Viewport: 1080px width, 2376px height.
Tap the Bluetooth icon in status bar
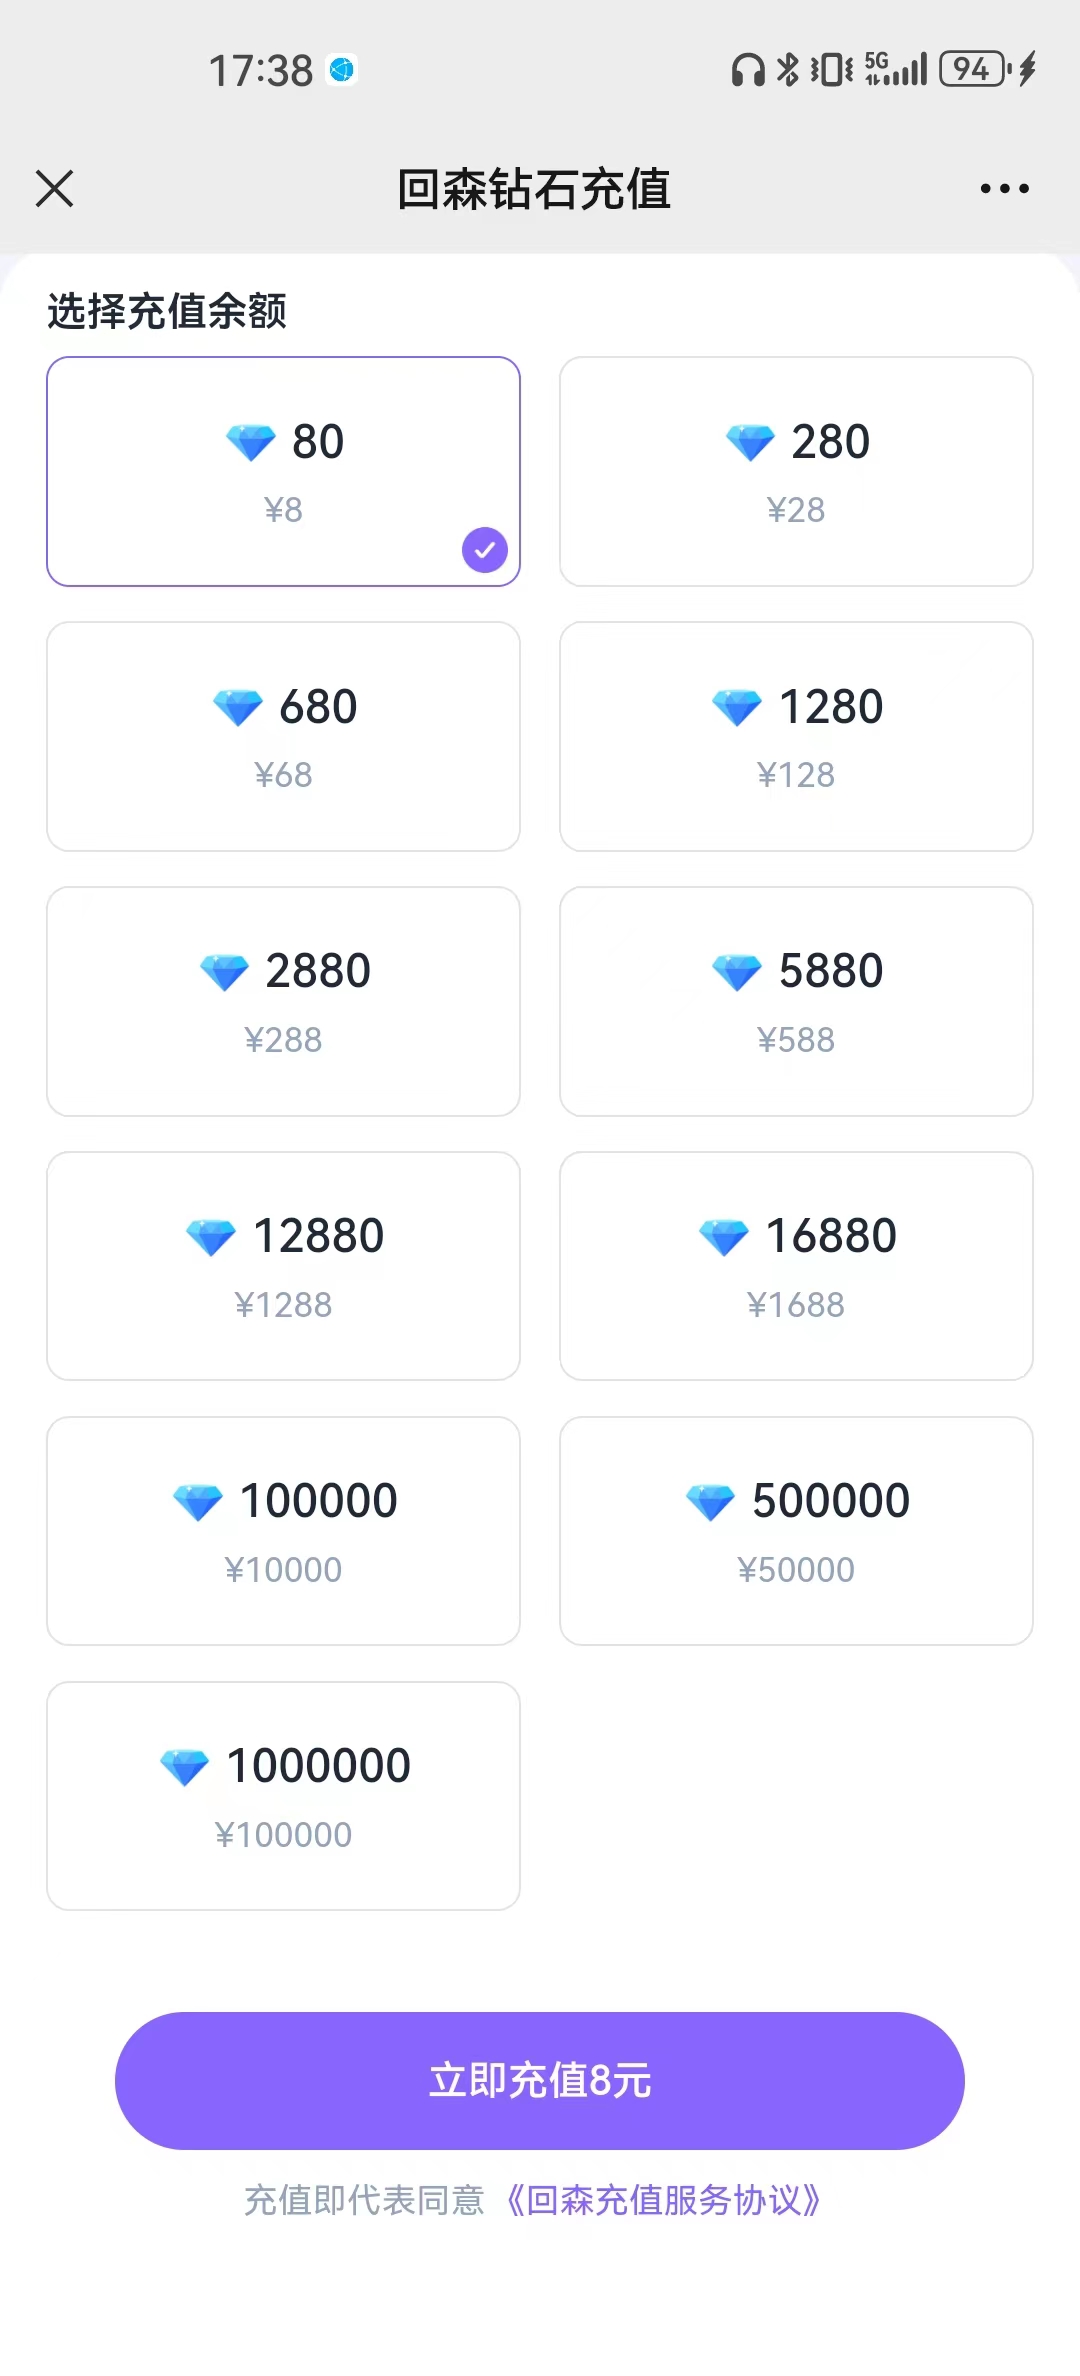coord(789,69)
